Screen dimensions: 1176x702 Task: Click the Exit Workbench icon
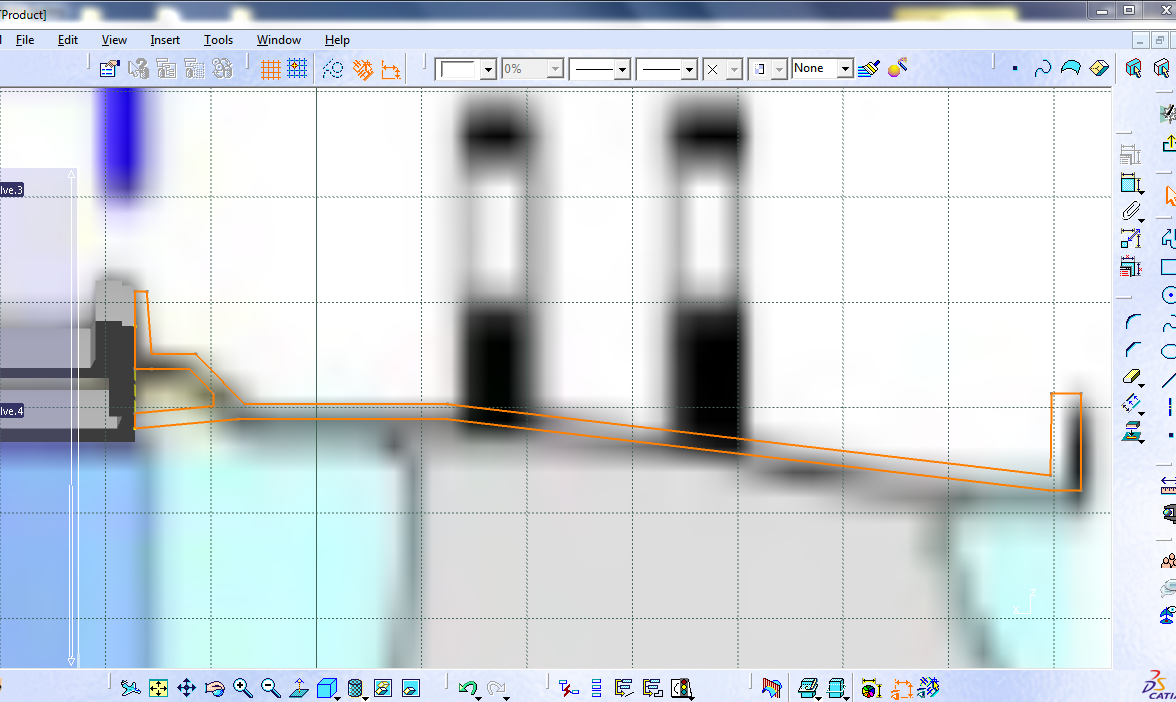click(x=1168, y=143)
